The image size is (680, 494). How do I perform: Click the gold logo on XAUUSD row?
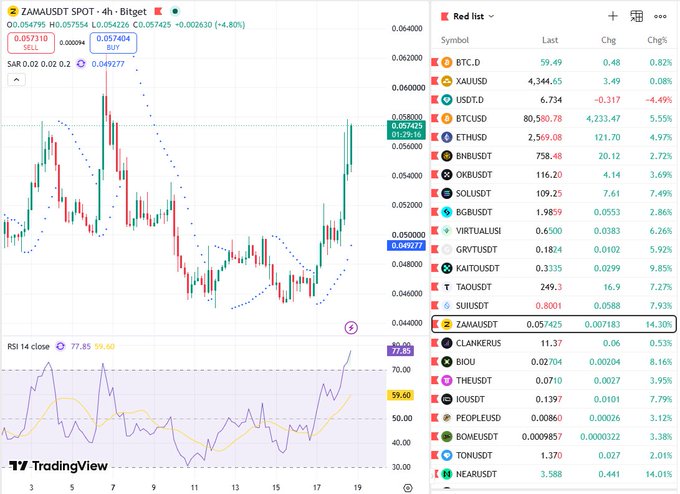(447, 81)
